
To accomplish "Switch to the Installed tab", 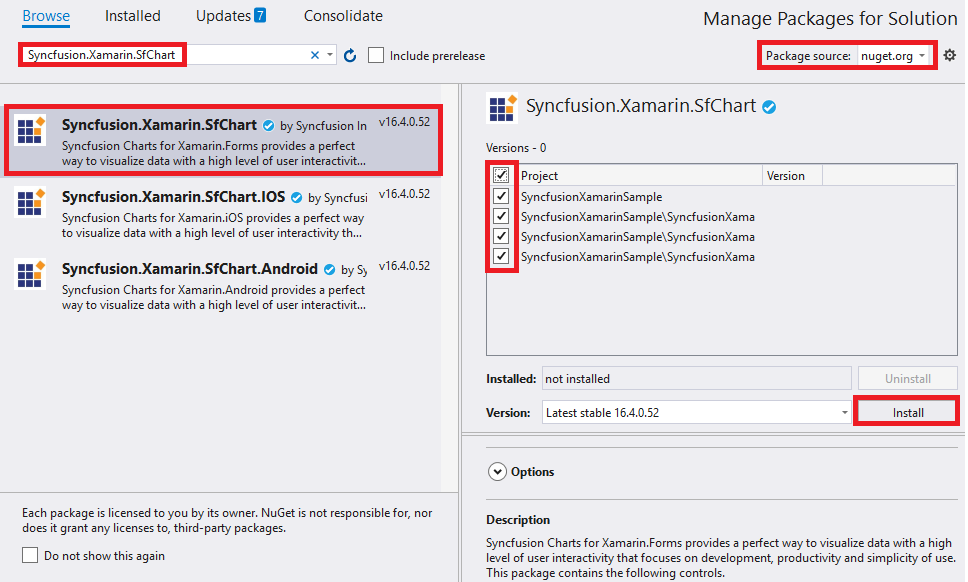I will [132, 16].
